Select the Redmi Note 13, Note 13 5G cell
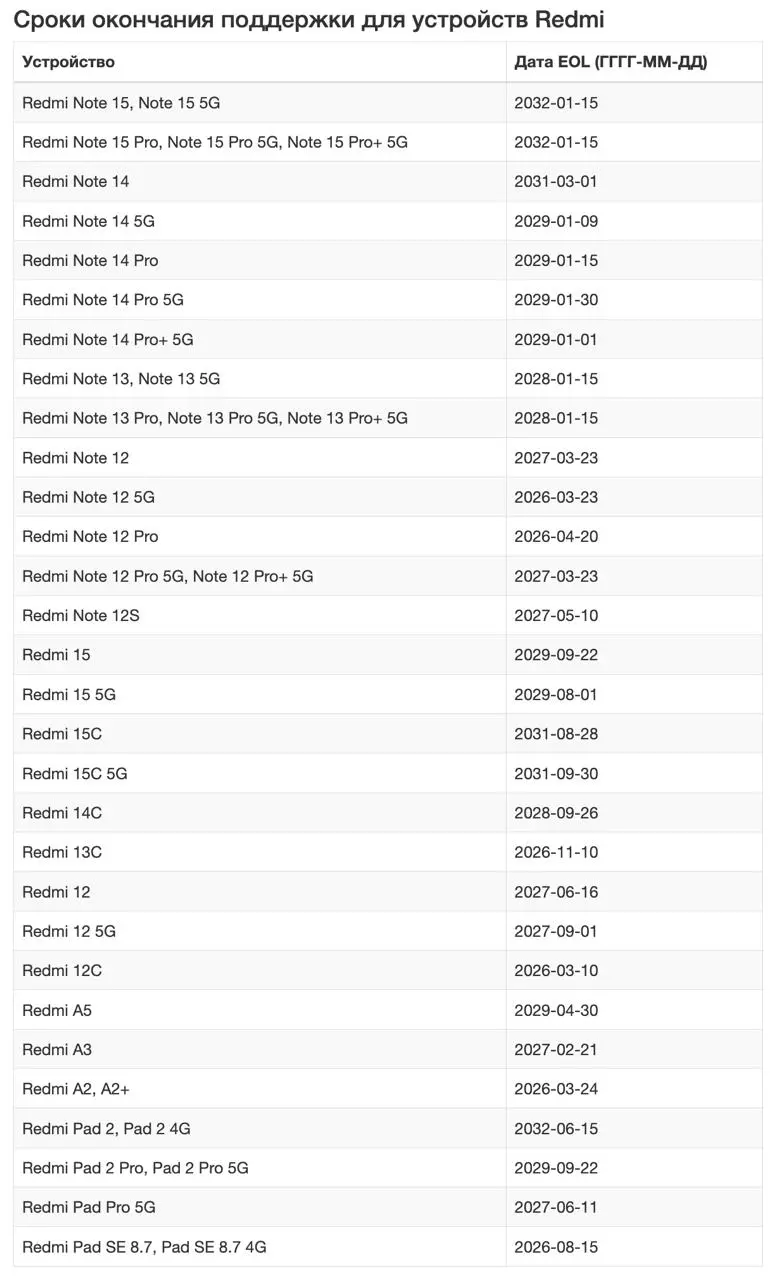 260,379
